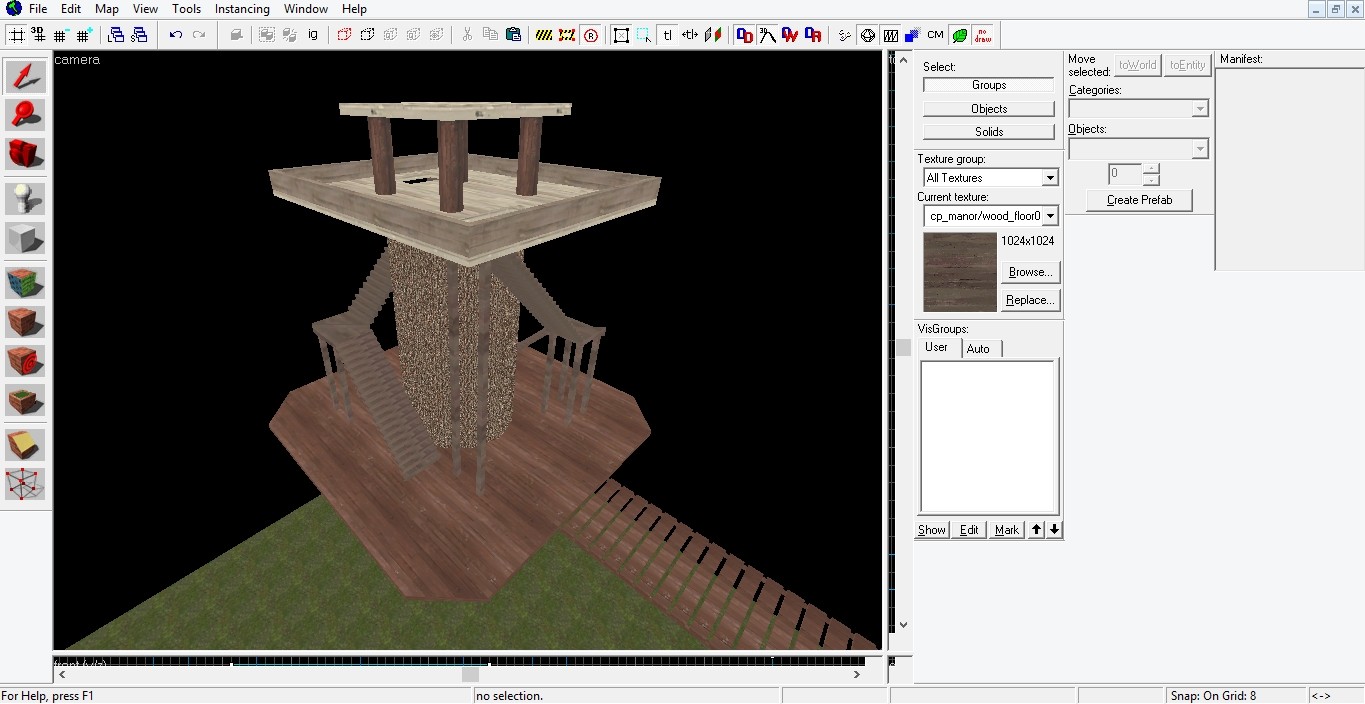Open the All Textures texture group dropdown

[x=1048, y=177]
